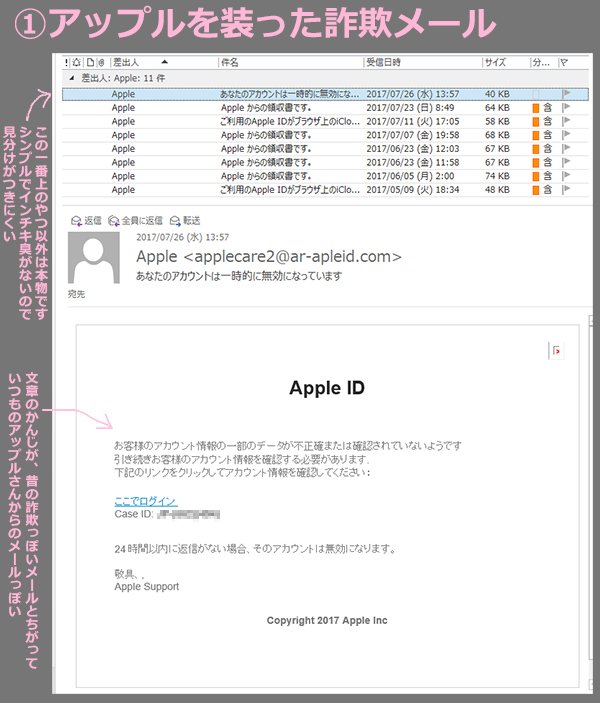Click the Apple Support signature text

(147, 586)
